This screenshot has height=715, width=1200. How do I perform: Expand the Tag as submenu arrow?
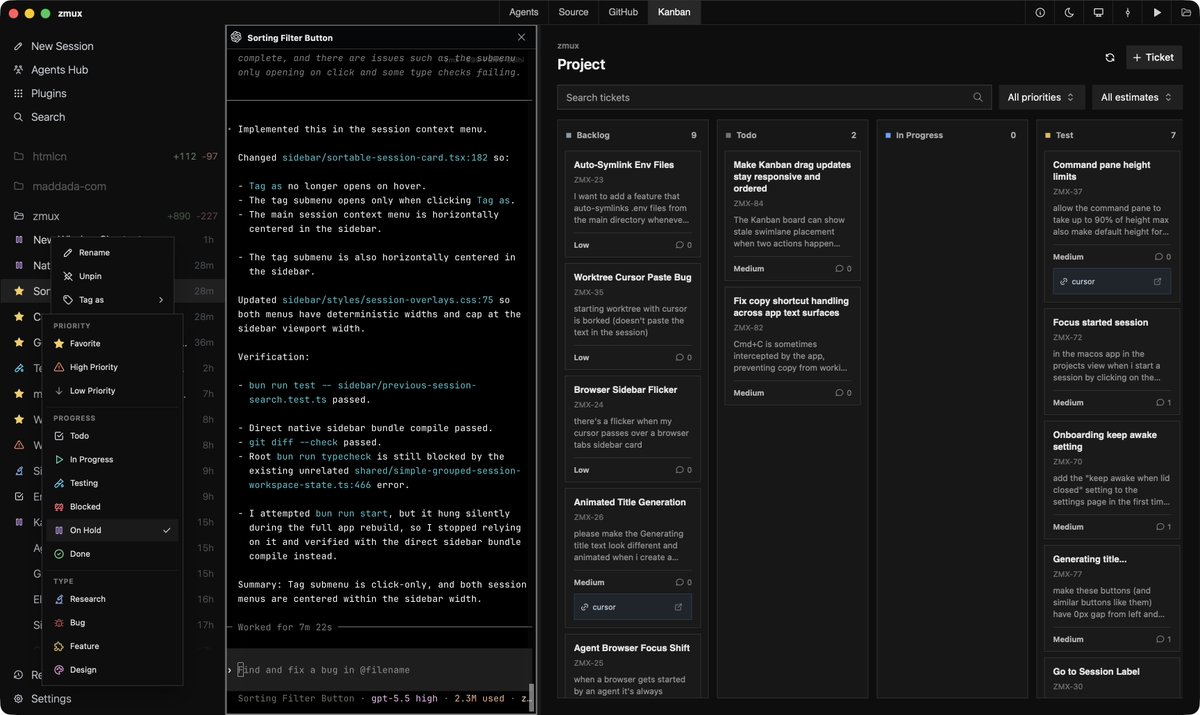pyautogui.click(x=160, y=300)
